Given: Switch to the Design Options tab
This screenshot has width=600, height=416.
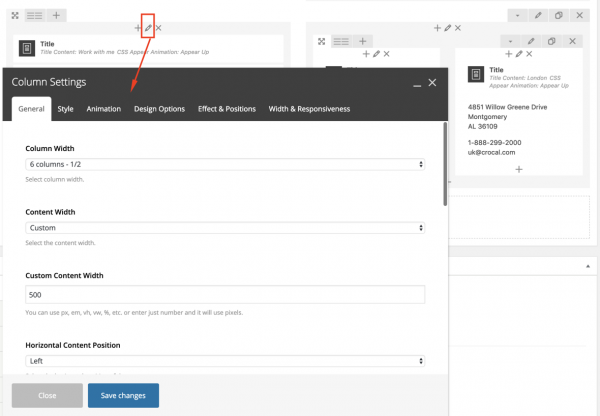Looking at the screenshot, I should [159, 109].
